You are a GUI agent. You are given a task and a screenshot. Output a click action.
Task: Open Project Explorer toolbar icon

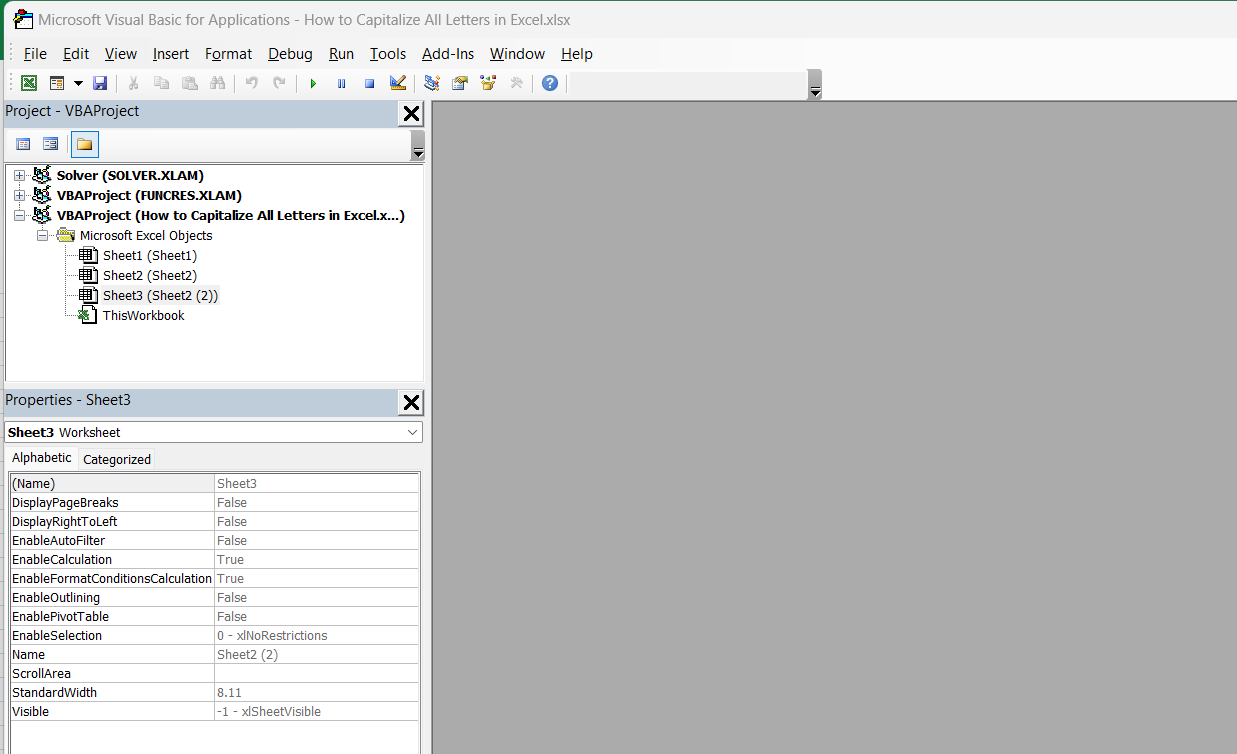[x=432, y=83]
